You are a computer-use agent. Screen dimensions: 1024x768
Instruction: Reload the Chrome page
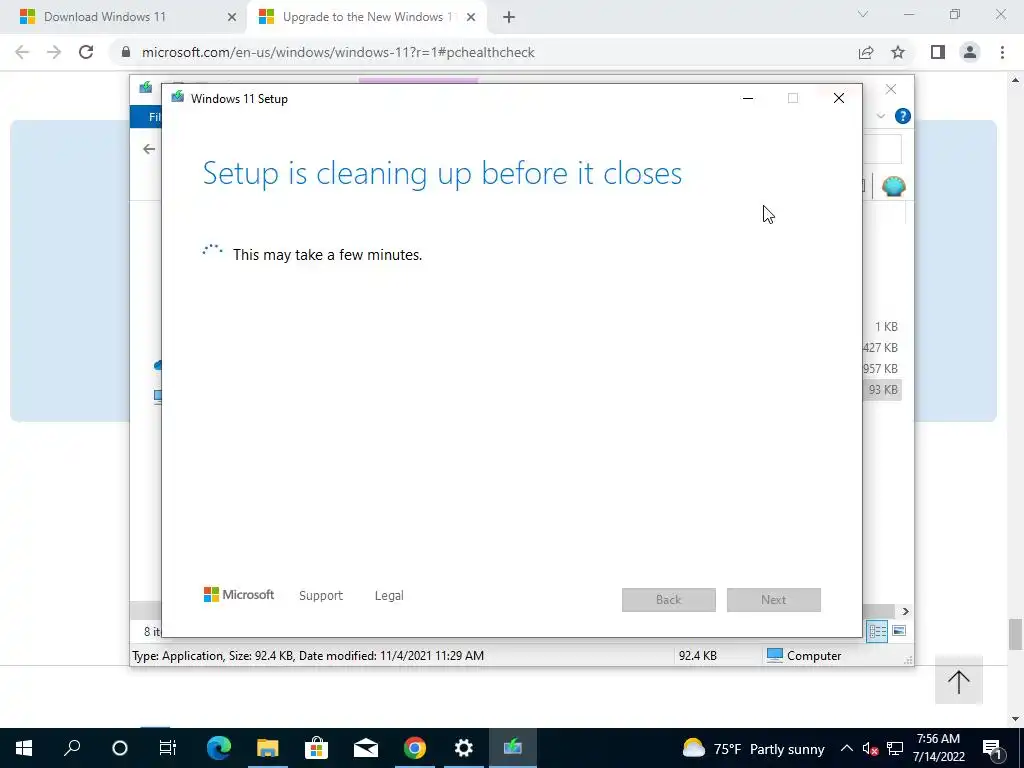86,52
